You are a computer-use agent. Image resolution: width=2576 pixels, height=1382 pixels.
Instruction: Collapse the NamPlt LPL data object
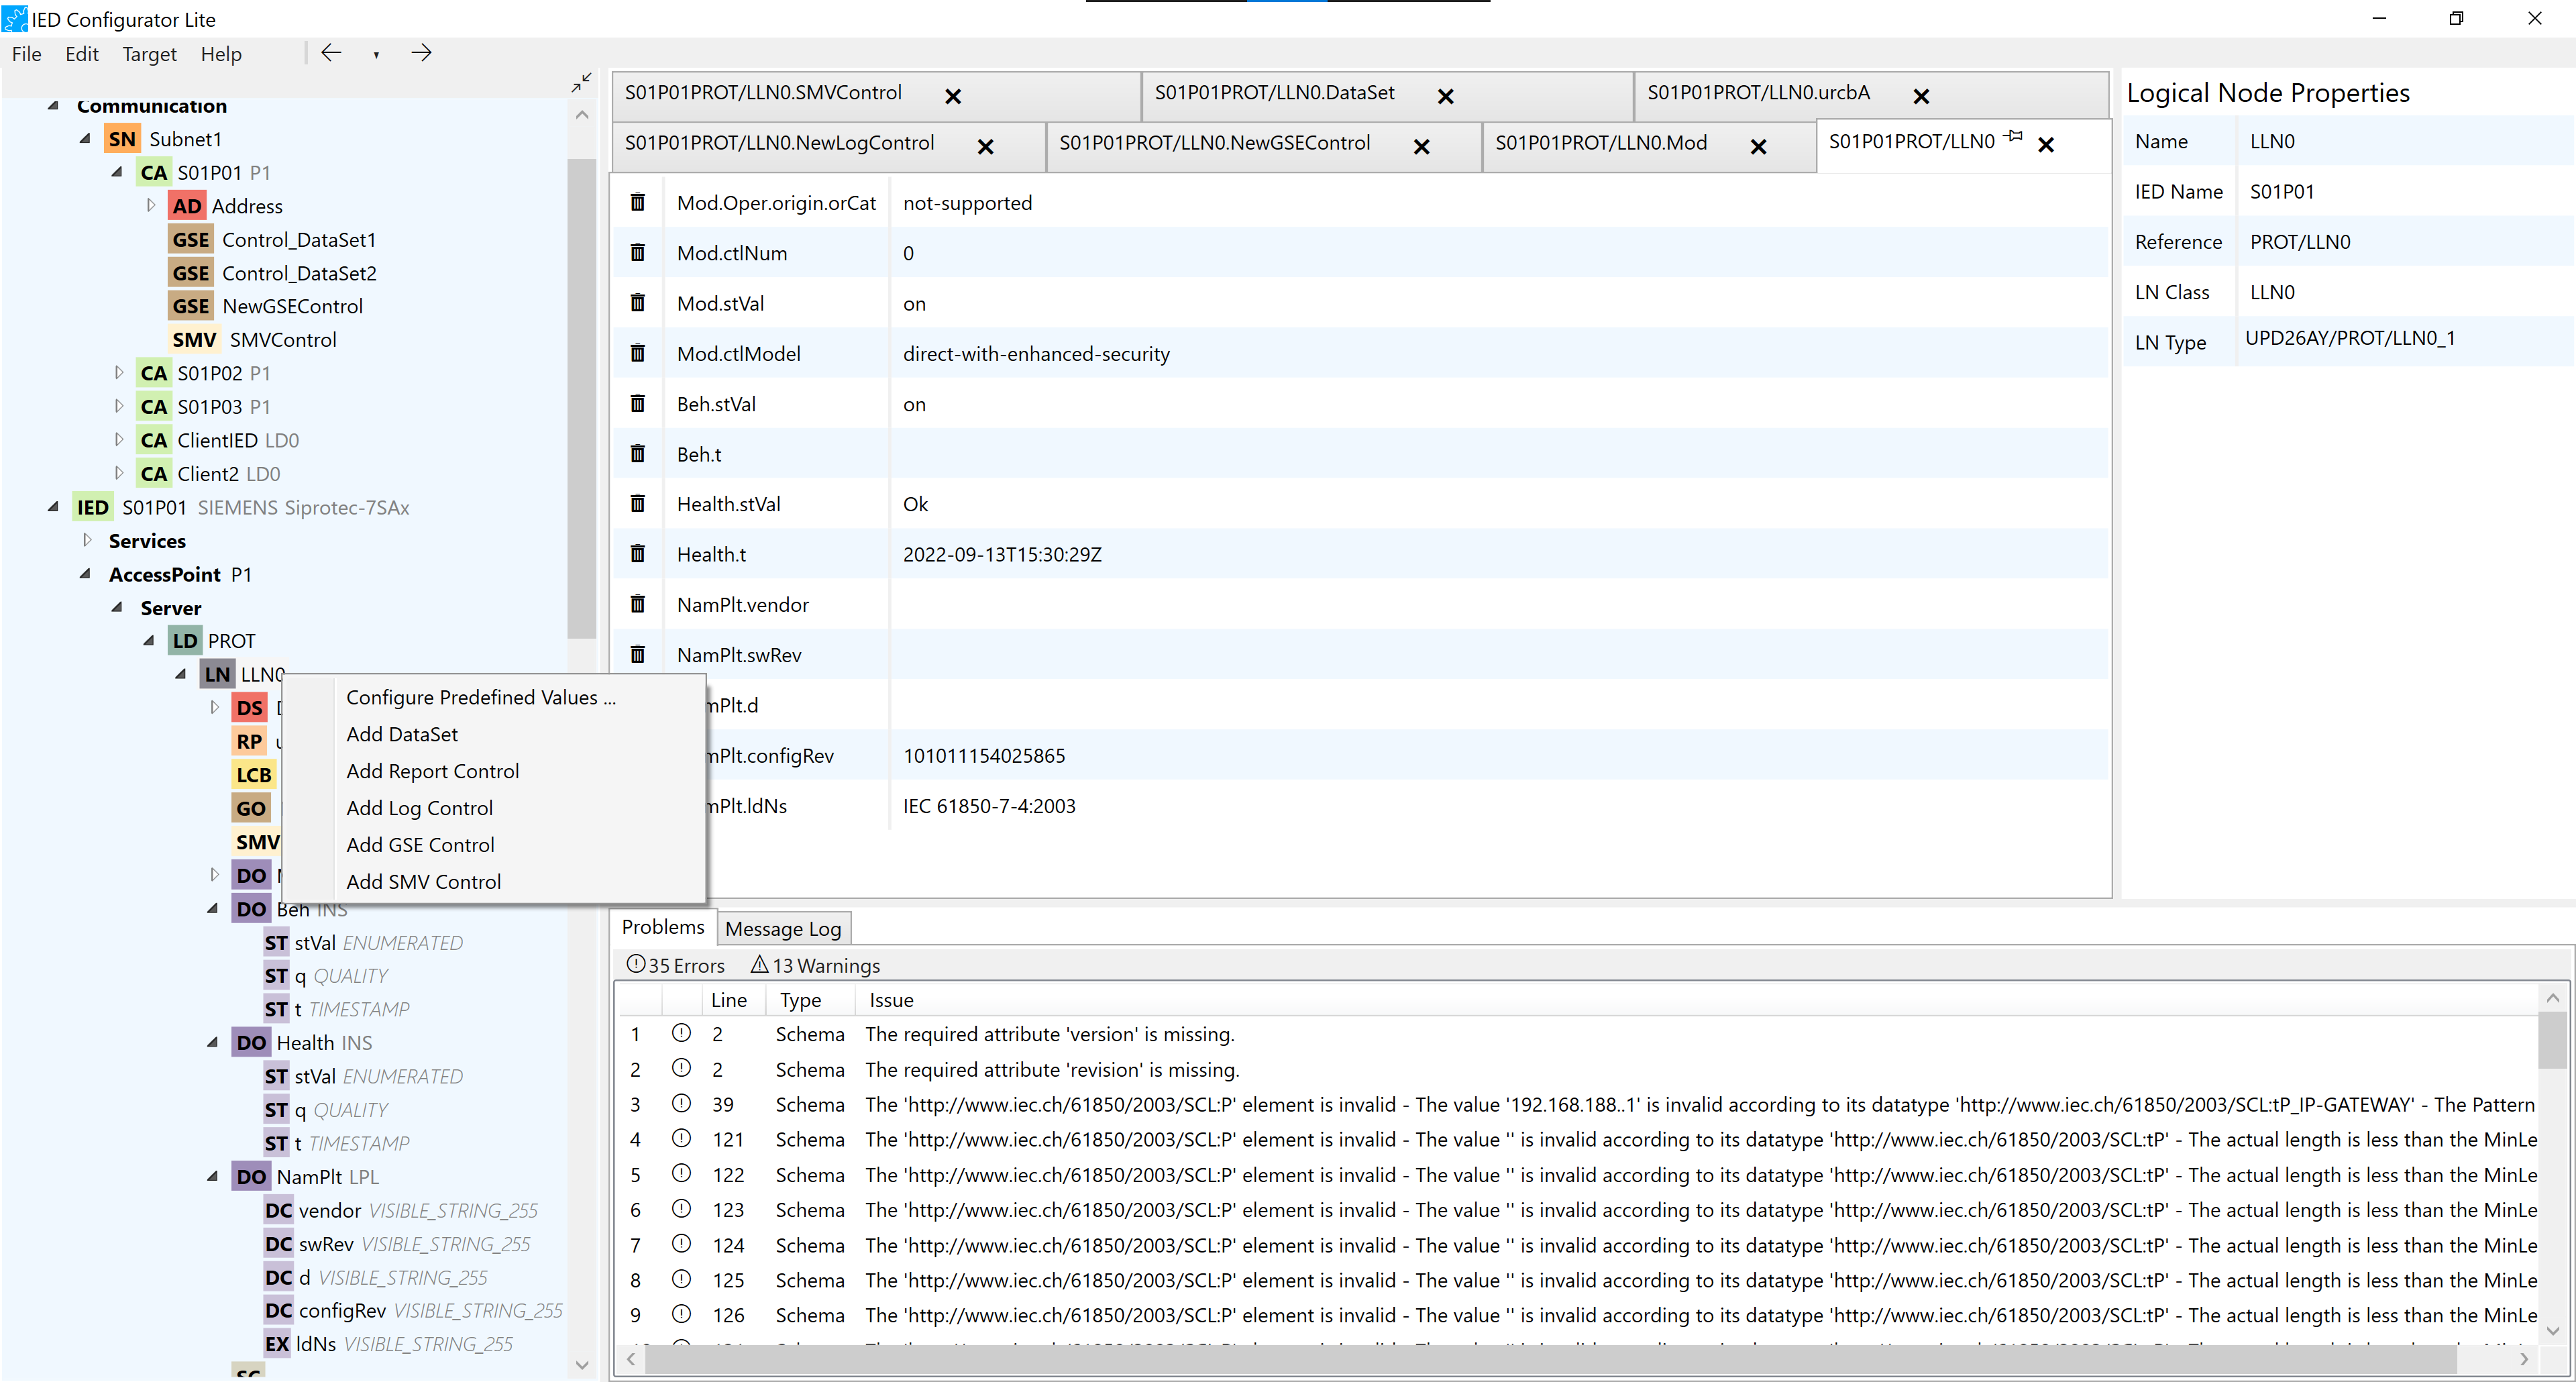click(x=213, y=1176)
